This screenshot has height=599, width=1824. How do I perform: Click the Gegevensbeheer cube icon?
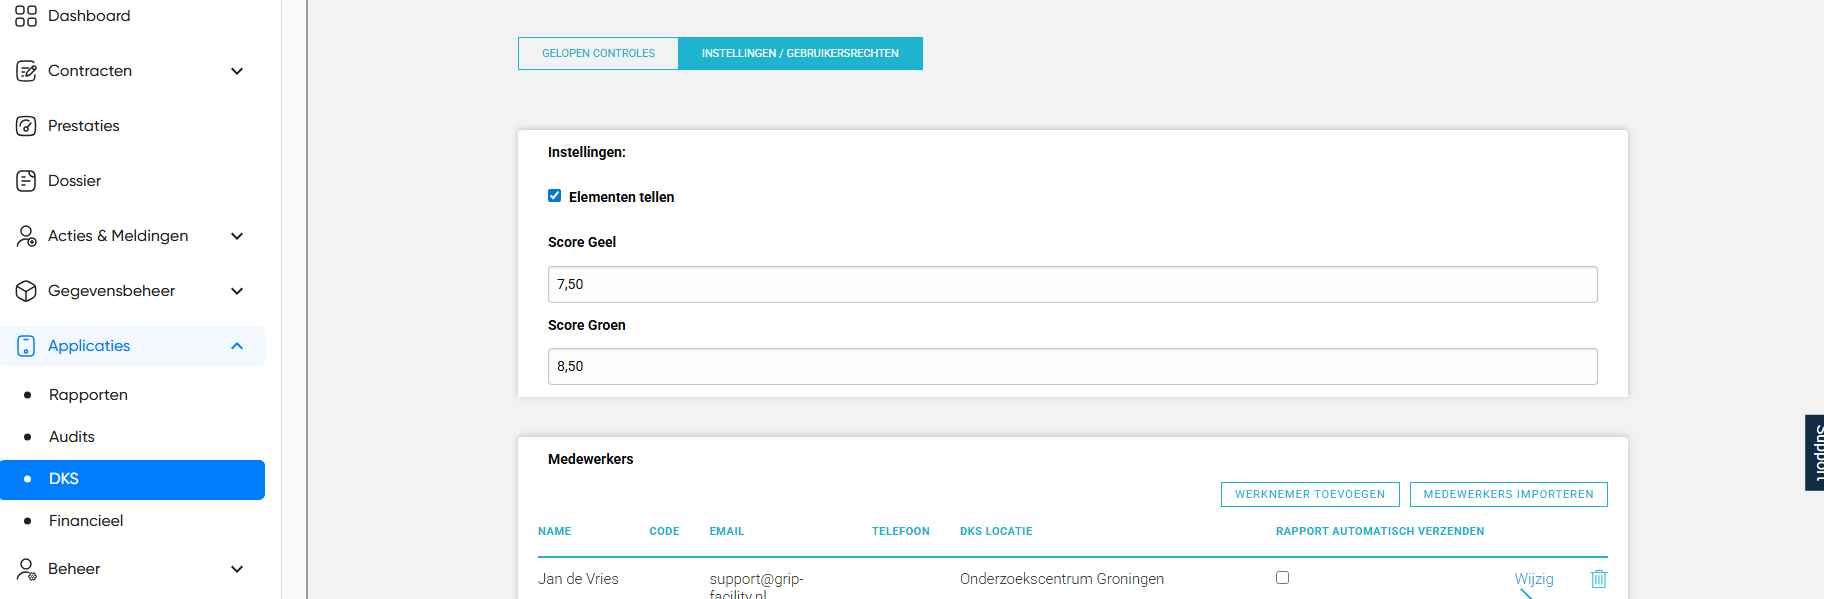click(x=26, y=291)
